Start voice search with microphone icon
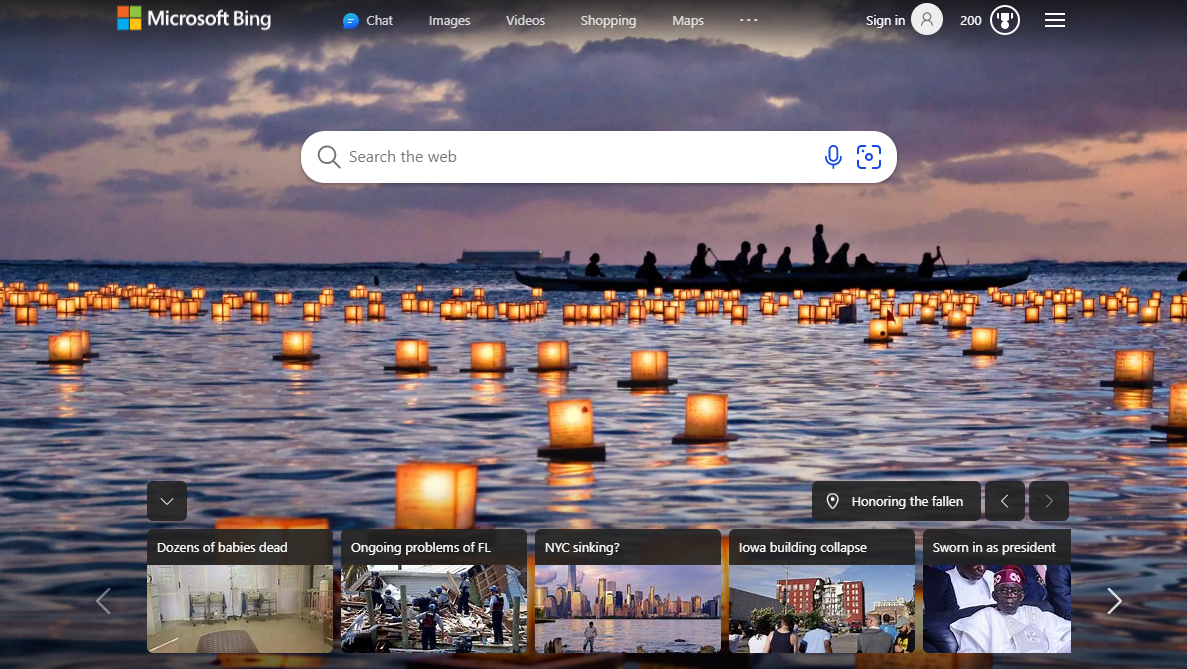Screen dimensions: 1187x669 tap(833, 157)
